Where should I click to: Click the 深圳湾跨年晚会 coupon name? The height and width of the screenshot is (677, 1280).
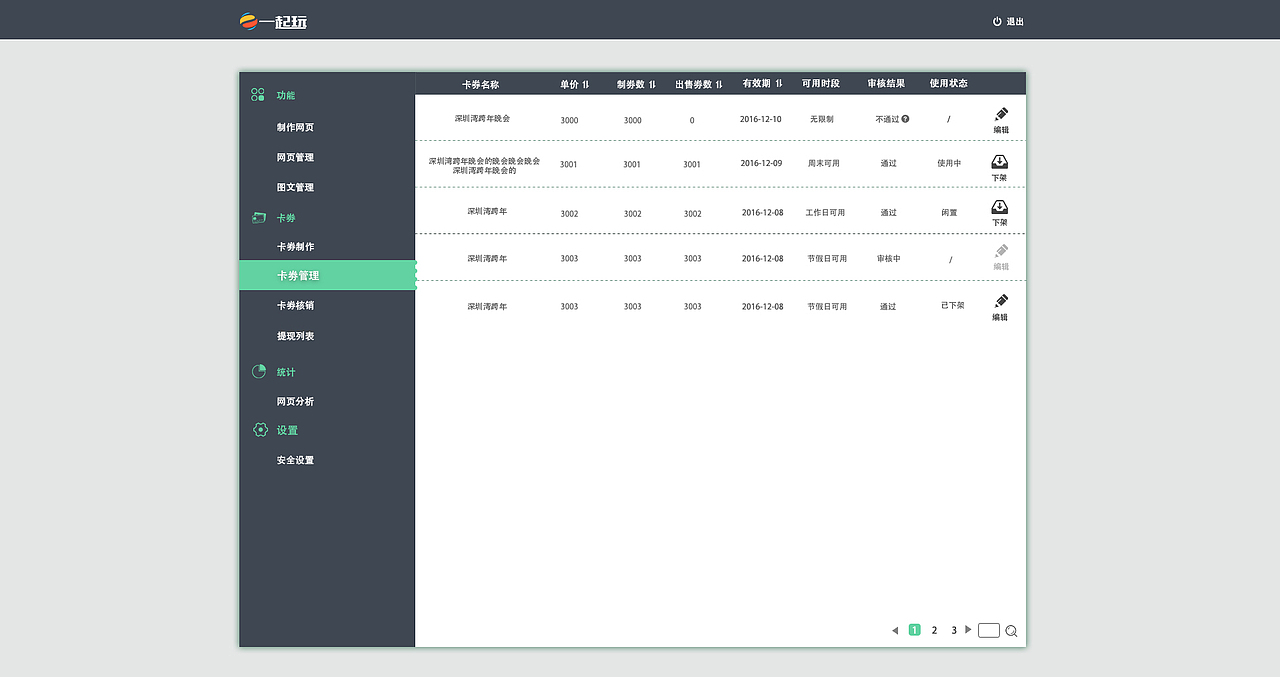click(x=482, y=119)
